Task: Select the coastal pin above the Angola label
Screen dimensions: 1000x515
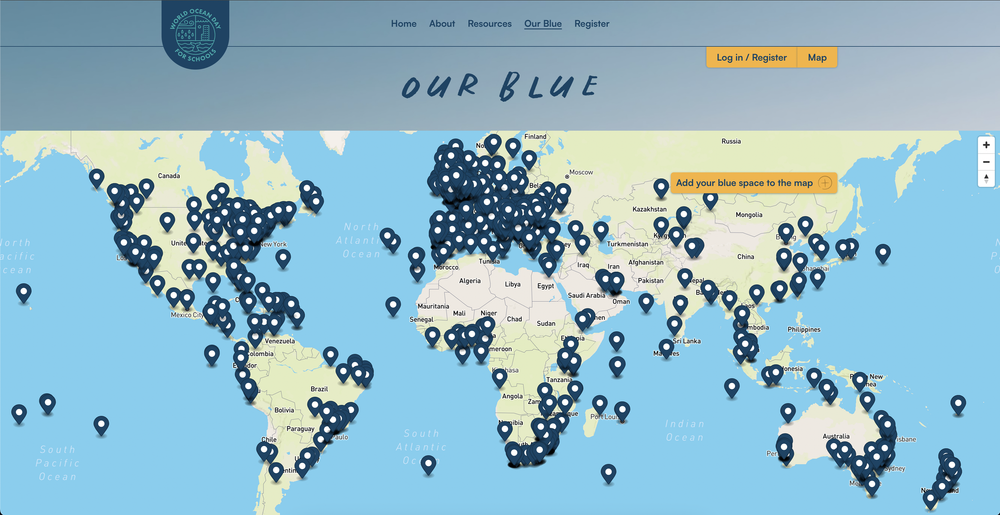Action: tap(499, 378)
